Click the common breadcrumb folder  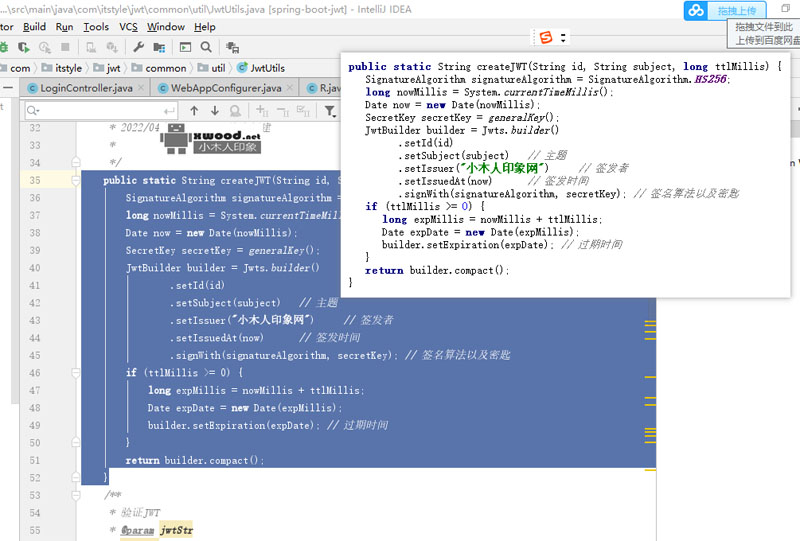tap(159, 68)
